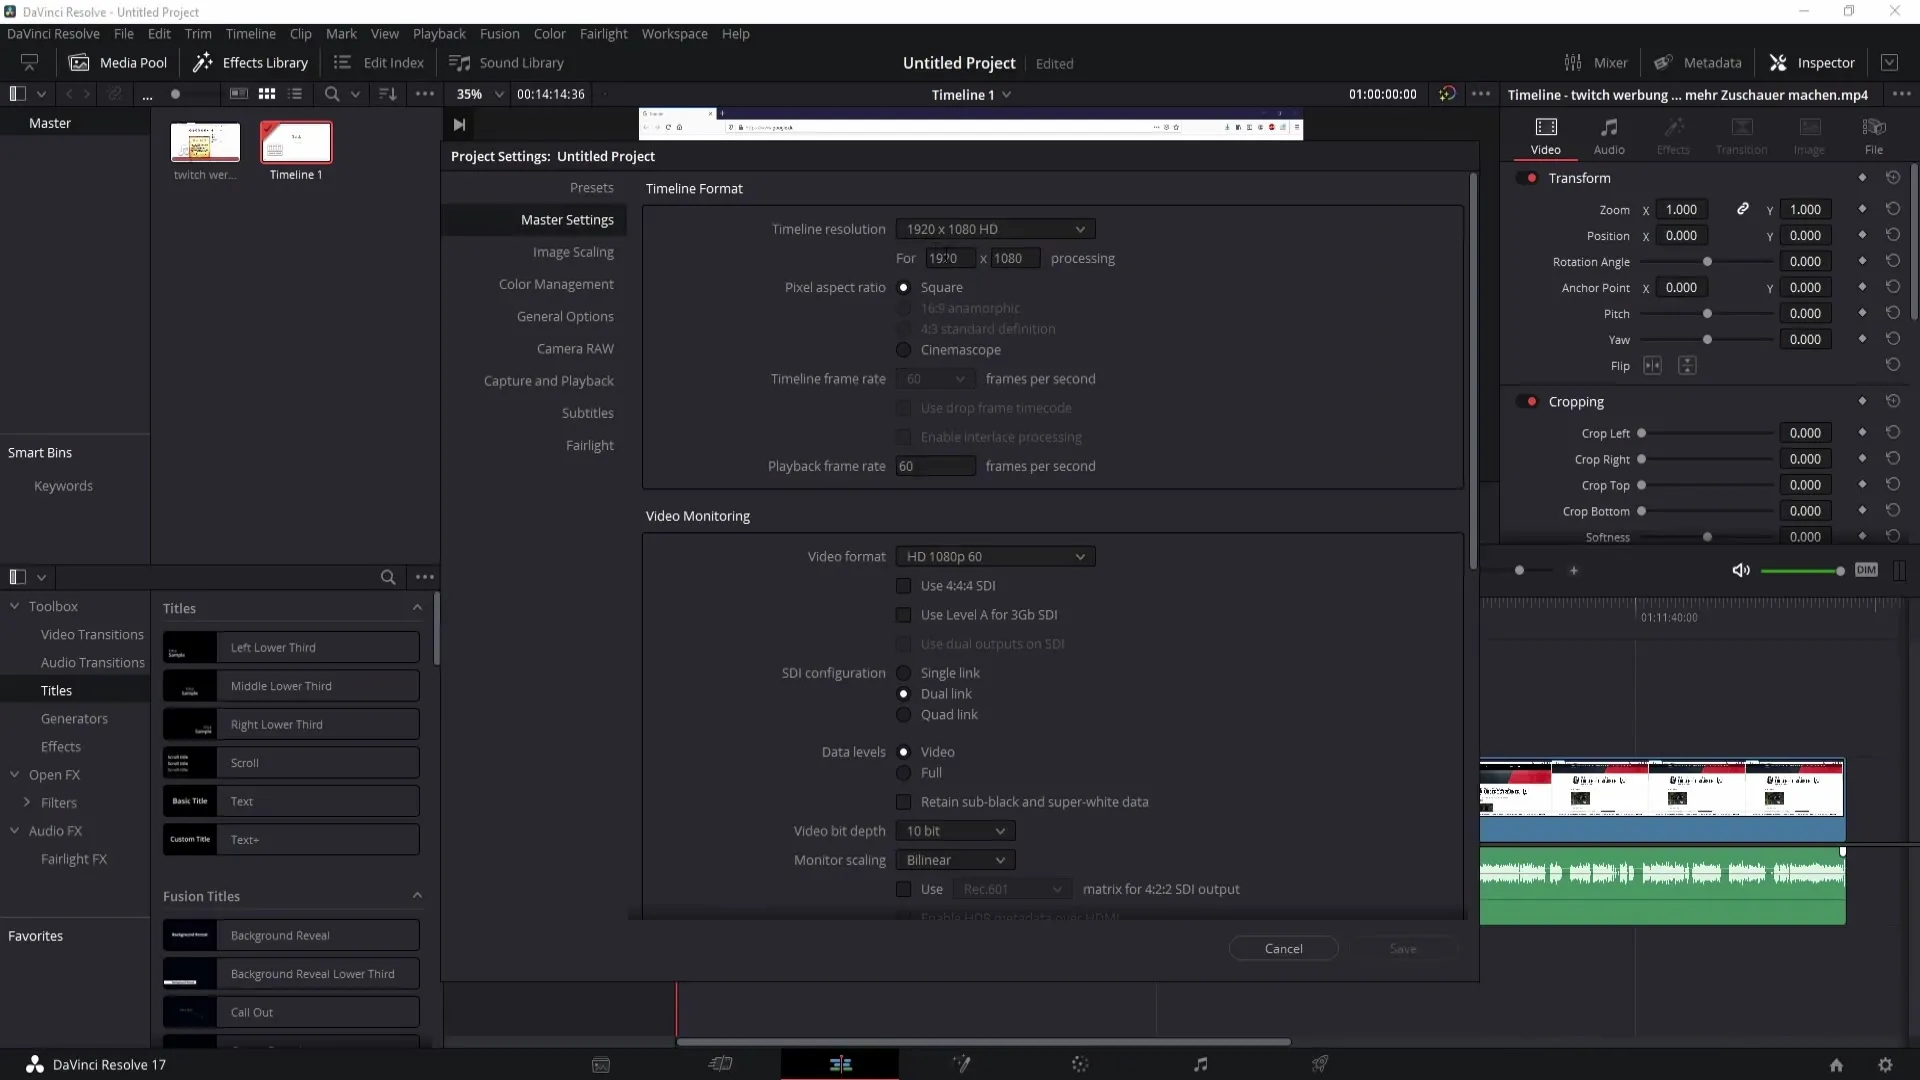Click Save button in Project Settings
The width and height of the screenshot is (1920, 1080).
pos(1403,948)
